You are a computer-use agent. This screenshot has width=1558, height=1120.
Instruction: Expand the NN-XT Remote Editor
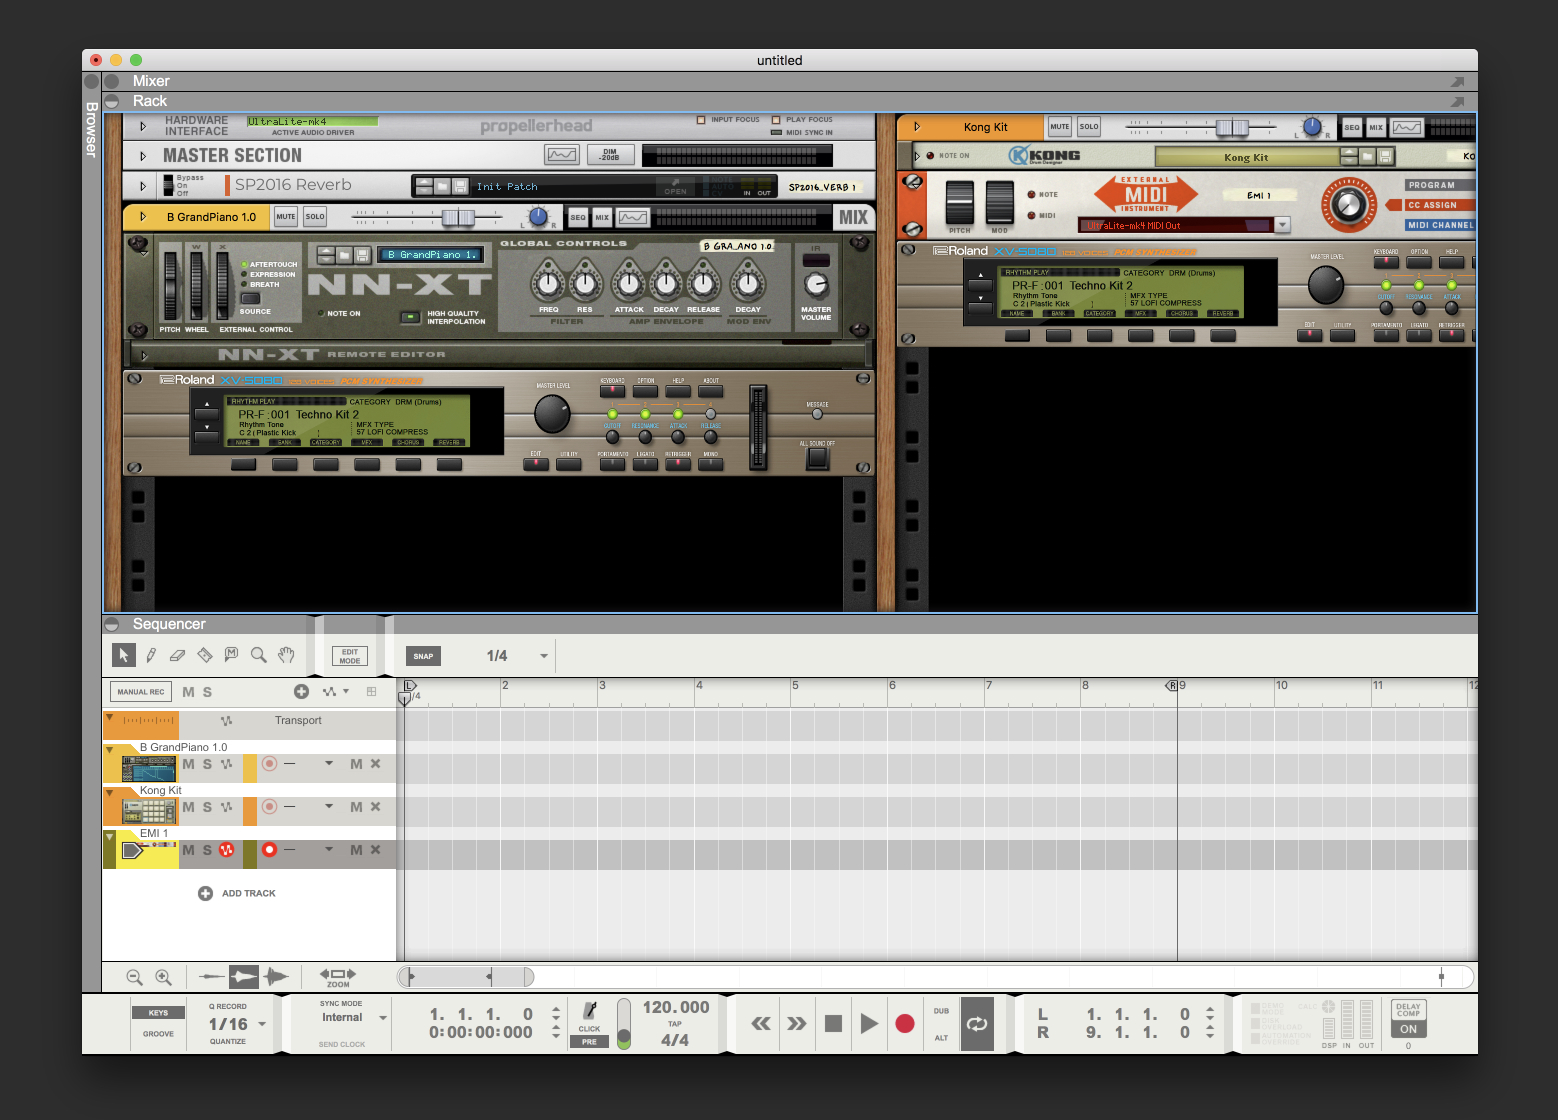[144, 355]
